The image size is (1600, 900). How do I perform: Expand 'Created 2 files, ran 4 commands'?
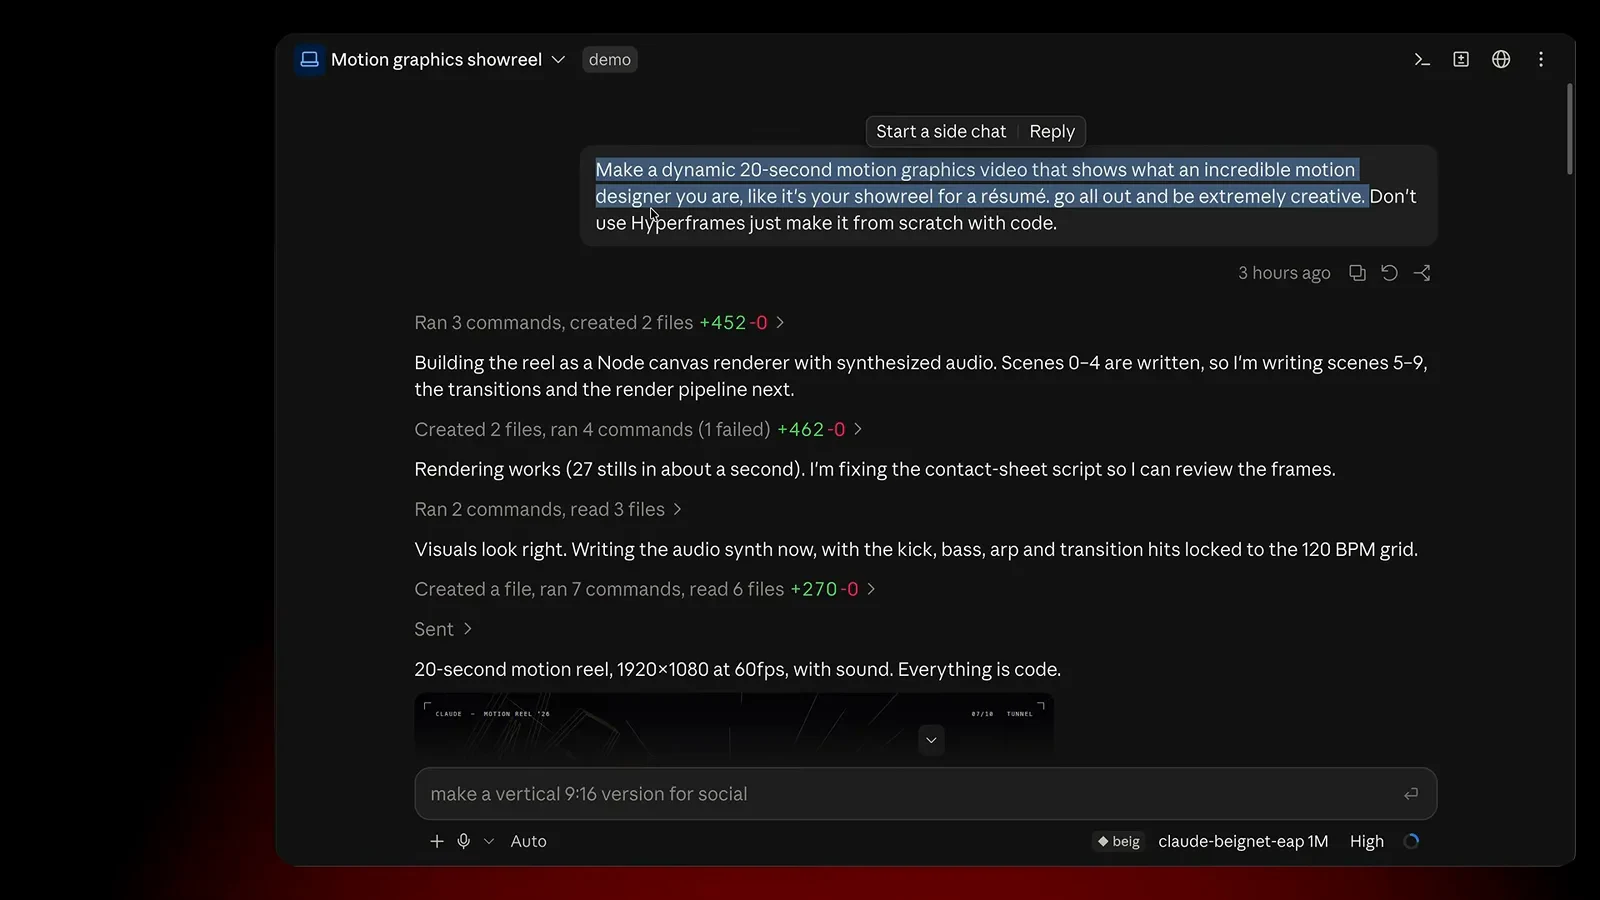coord(639,430)
